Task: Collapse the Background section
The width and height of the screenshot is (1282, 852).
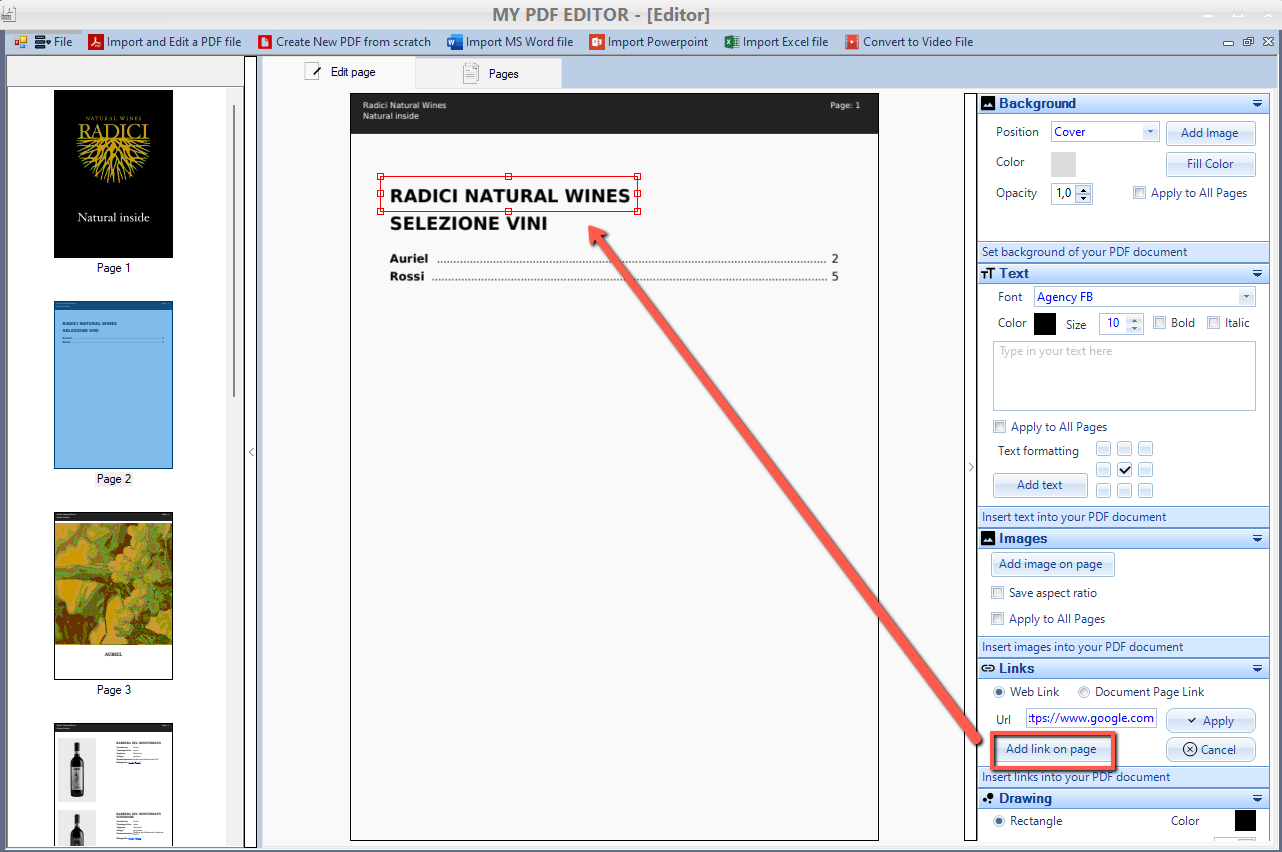Action: tap(1257, 104)
